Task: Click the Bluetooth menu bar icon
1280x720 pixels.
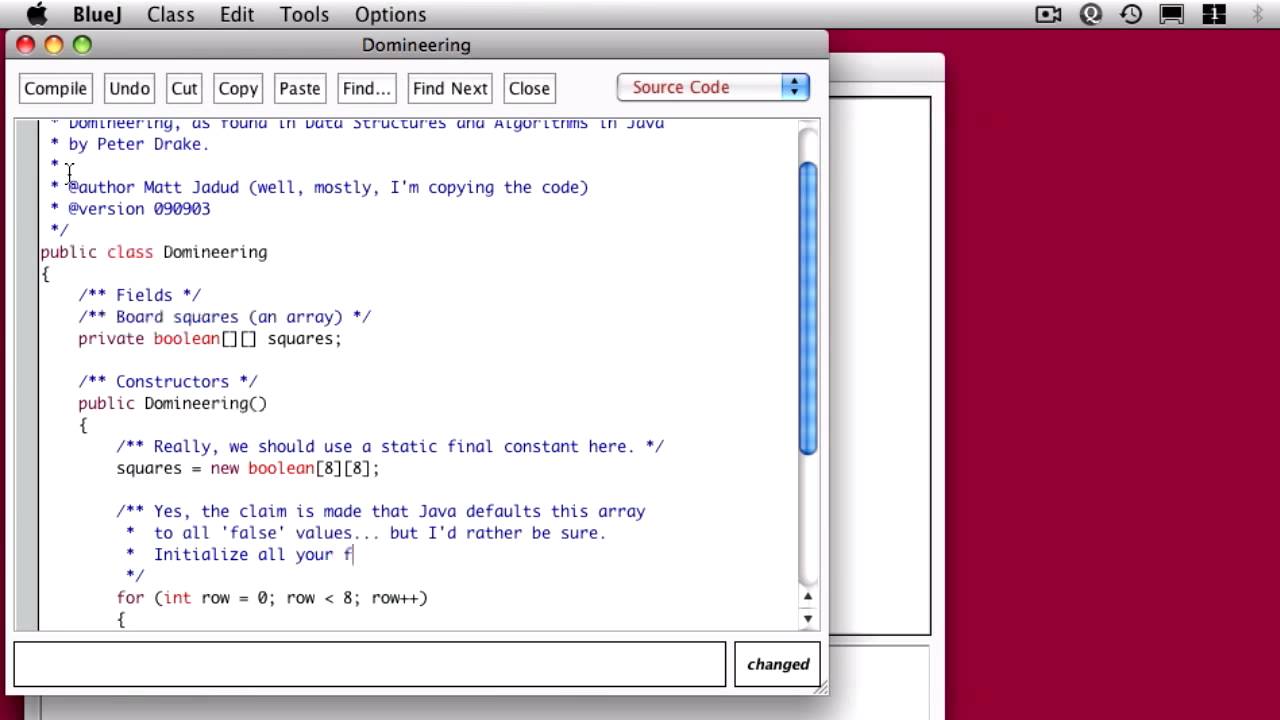Action: pos(1258,14)
